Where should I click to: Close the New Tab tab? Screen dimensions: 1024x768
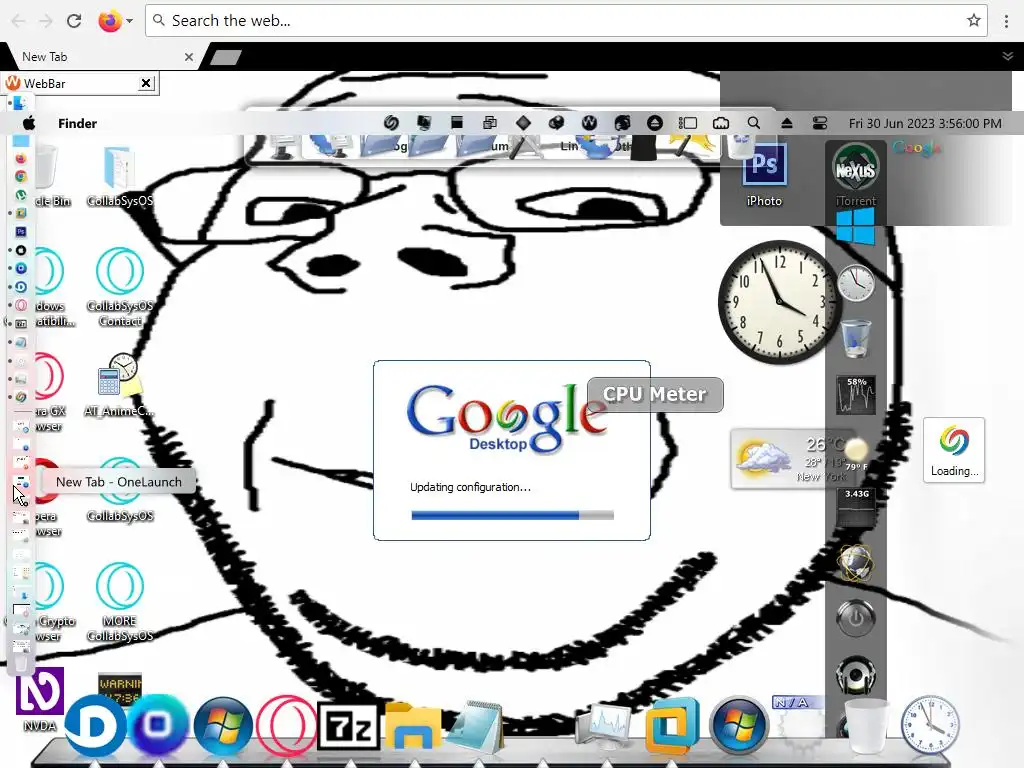click(189, 57)
